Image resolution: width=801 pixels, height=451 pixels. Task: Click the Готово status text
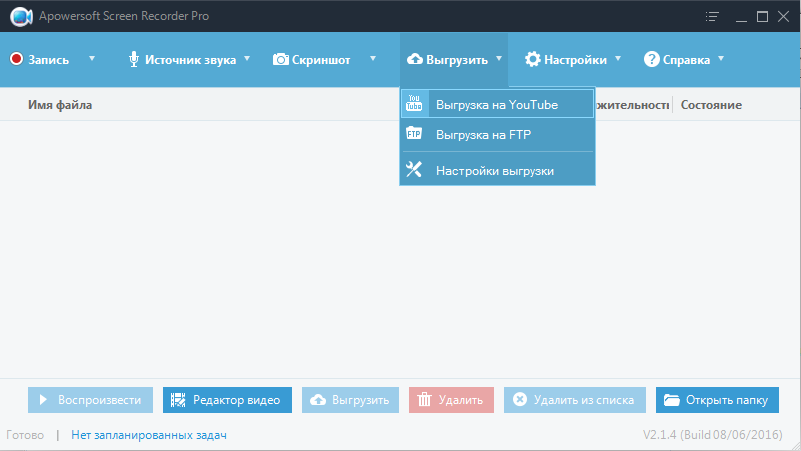(x=25, y=435)
